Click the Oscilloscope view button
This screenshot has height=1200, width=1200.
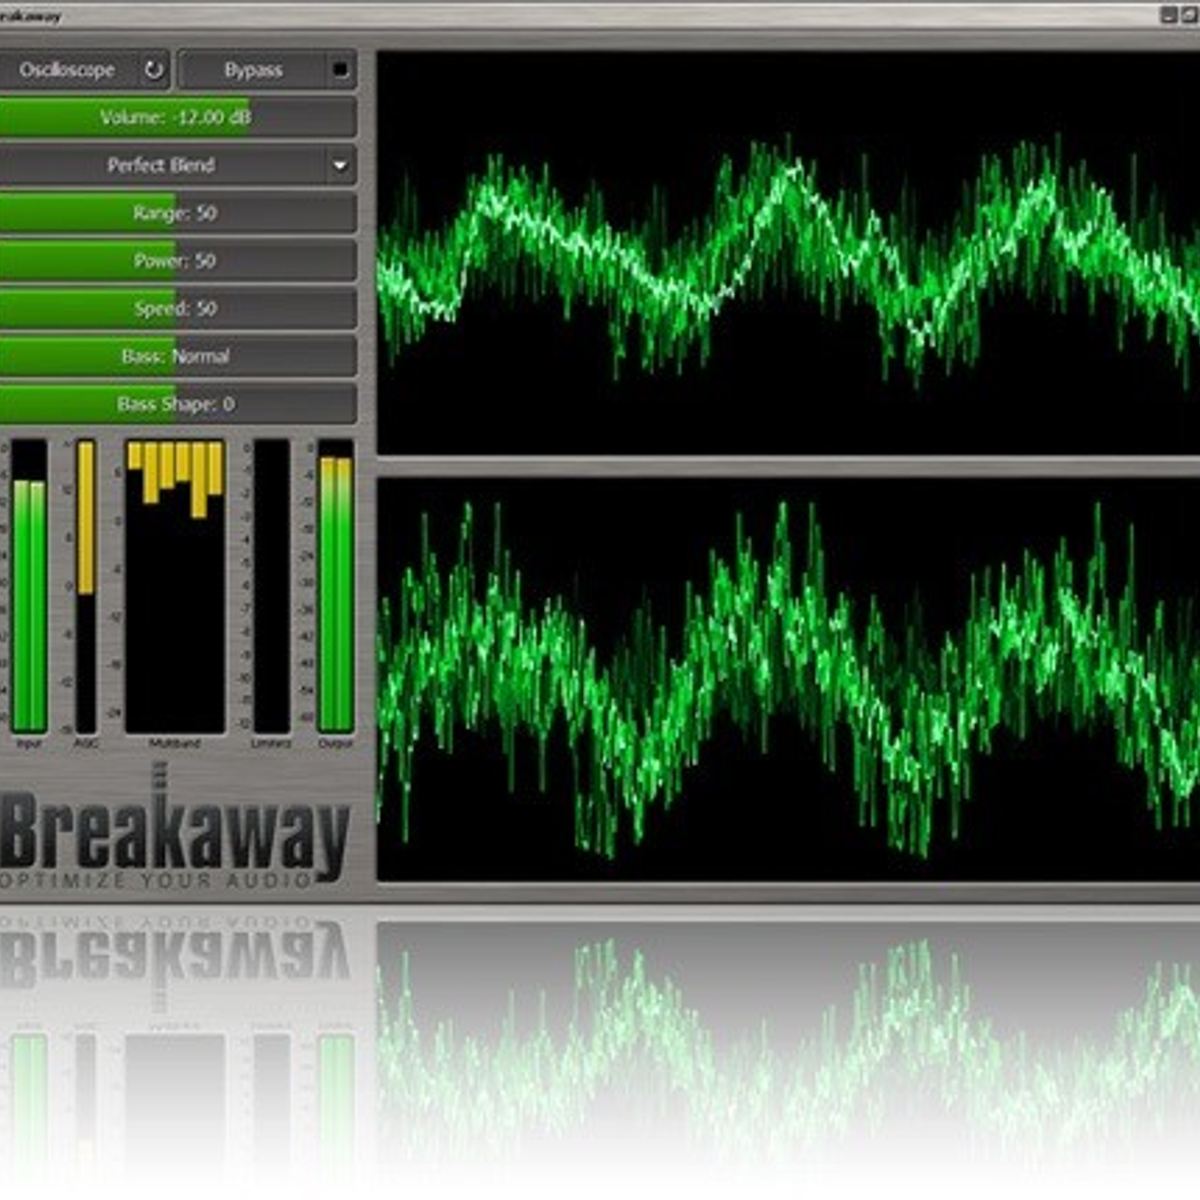(84, 70)
